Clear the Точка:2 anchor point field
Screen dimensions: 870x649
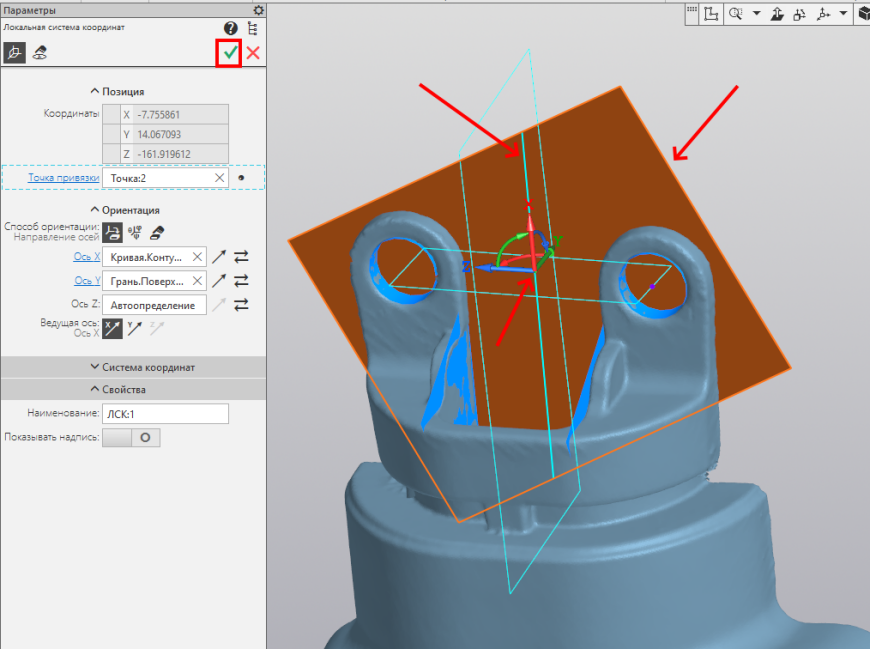[x=220, y=178]
